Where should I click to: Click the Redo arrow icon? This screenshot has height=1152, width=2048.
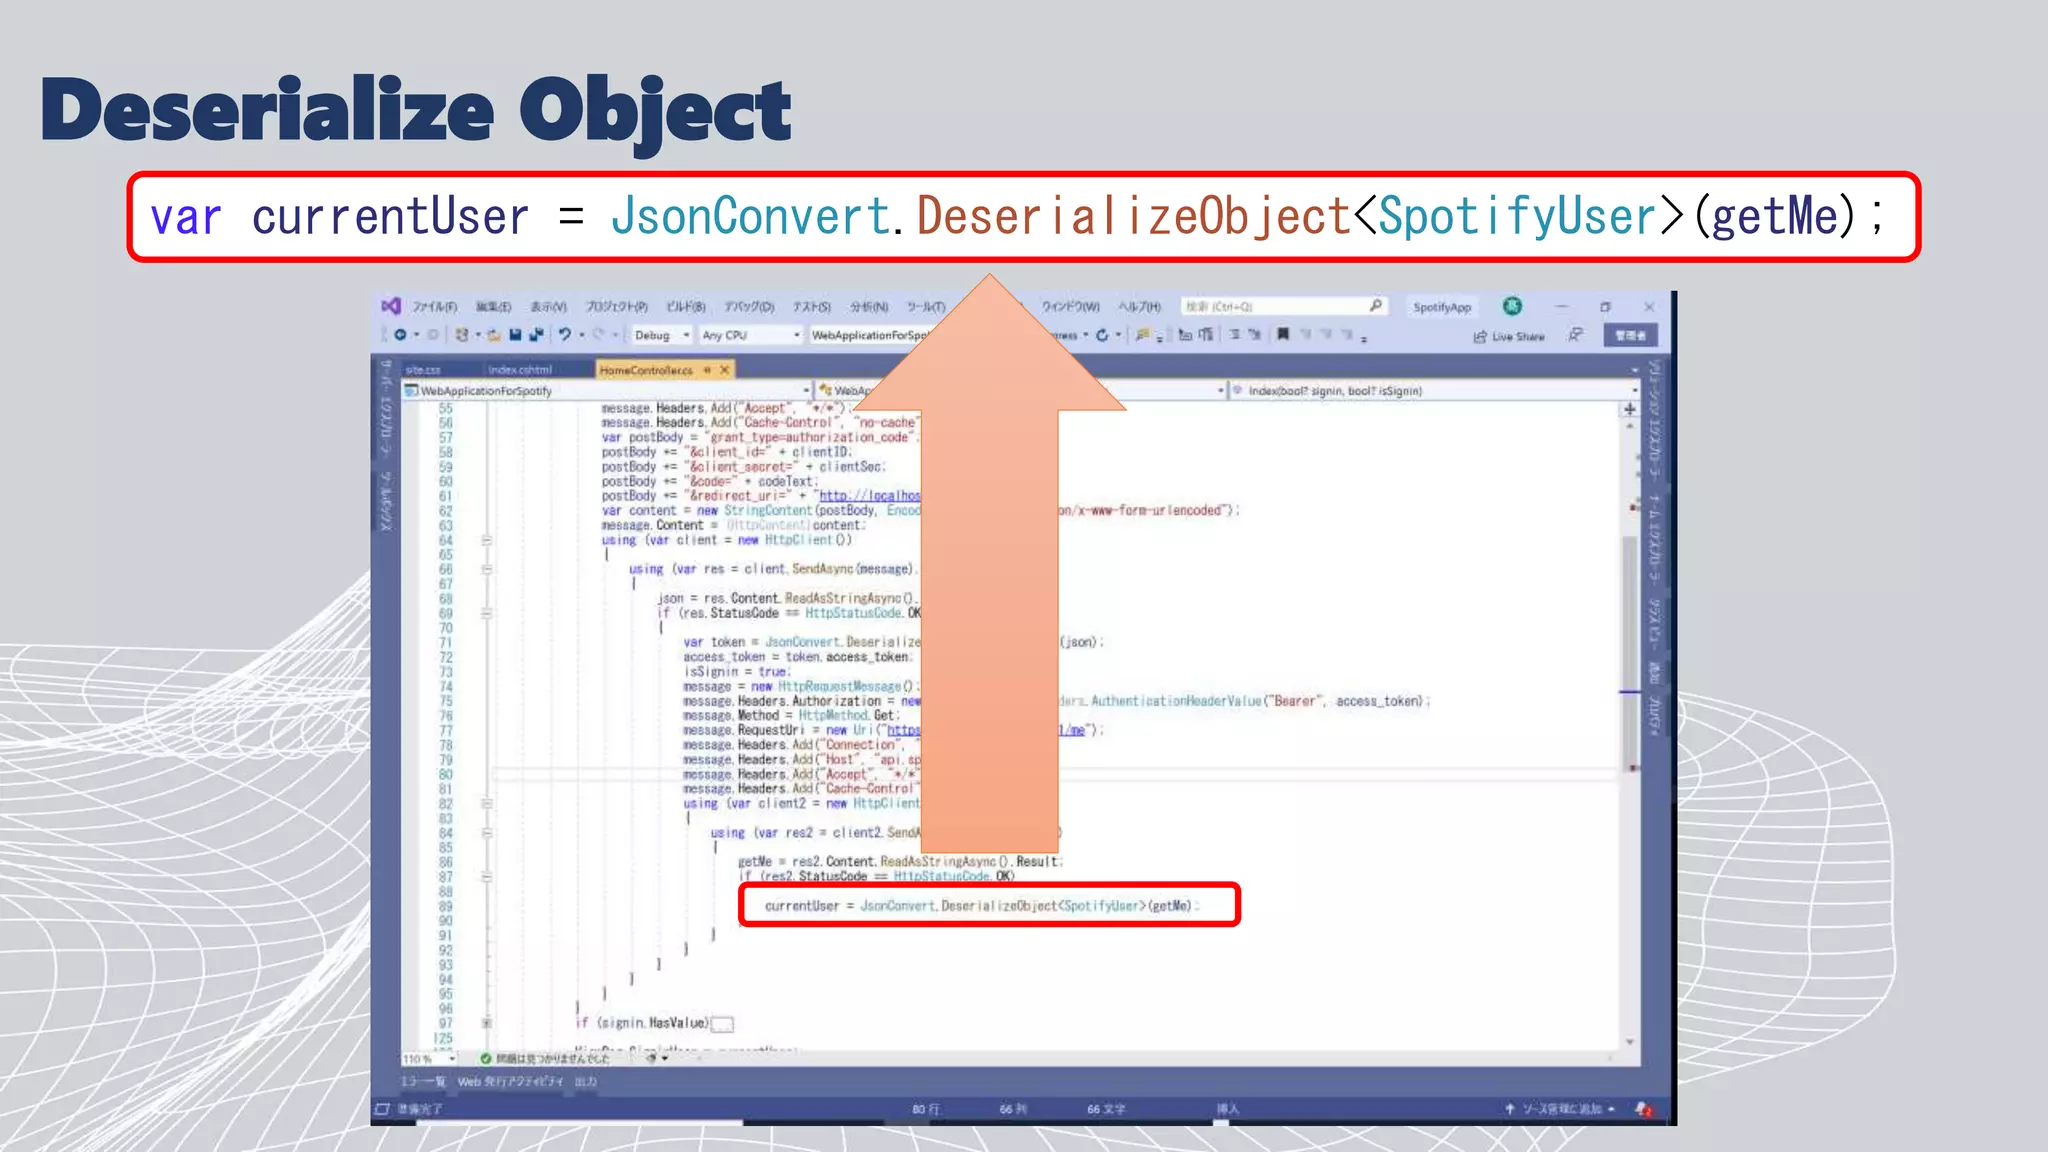pyautogui.click(x=599, y=334)
